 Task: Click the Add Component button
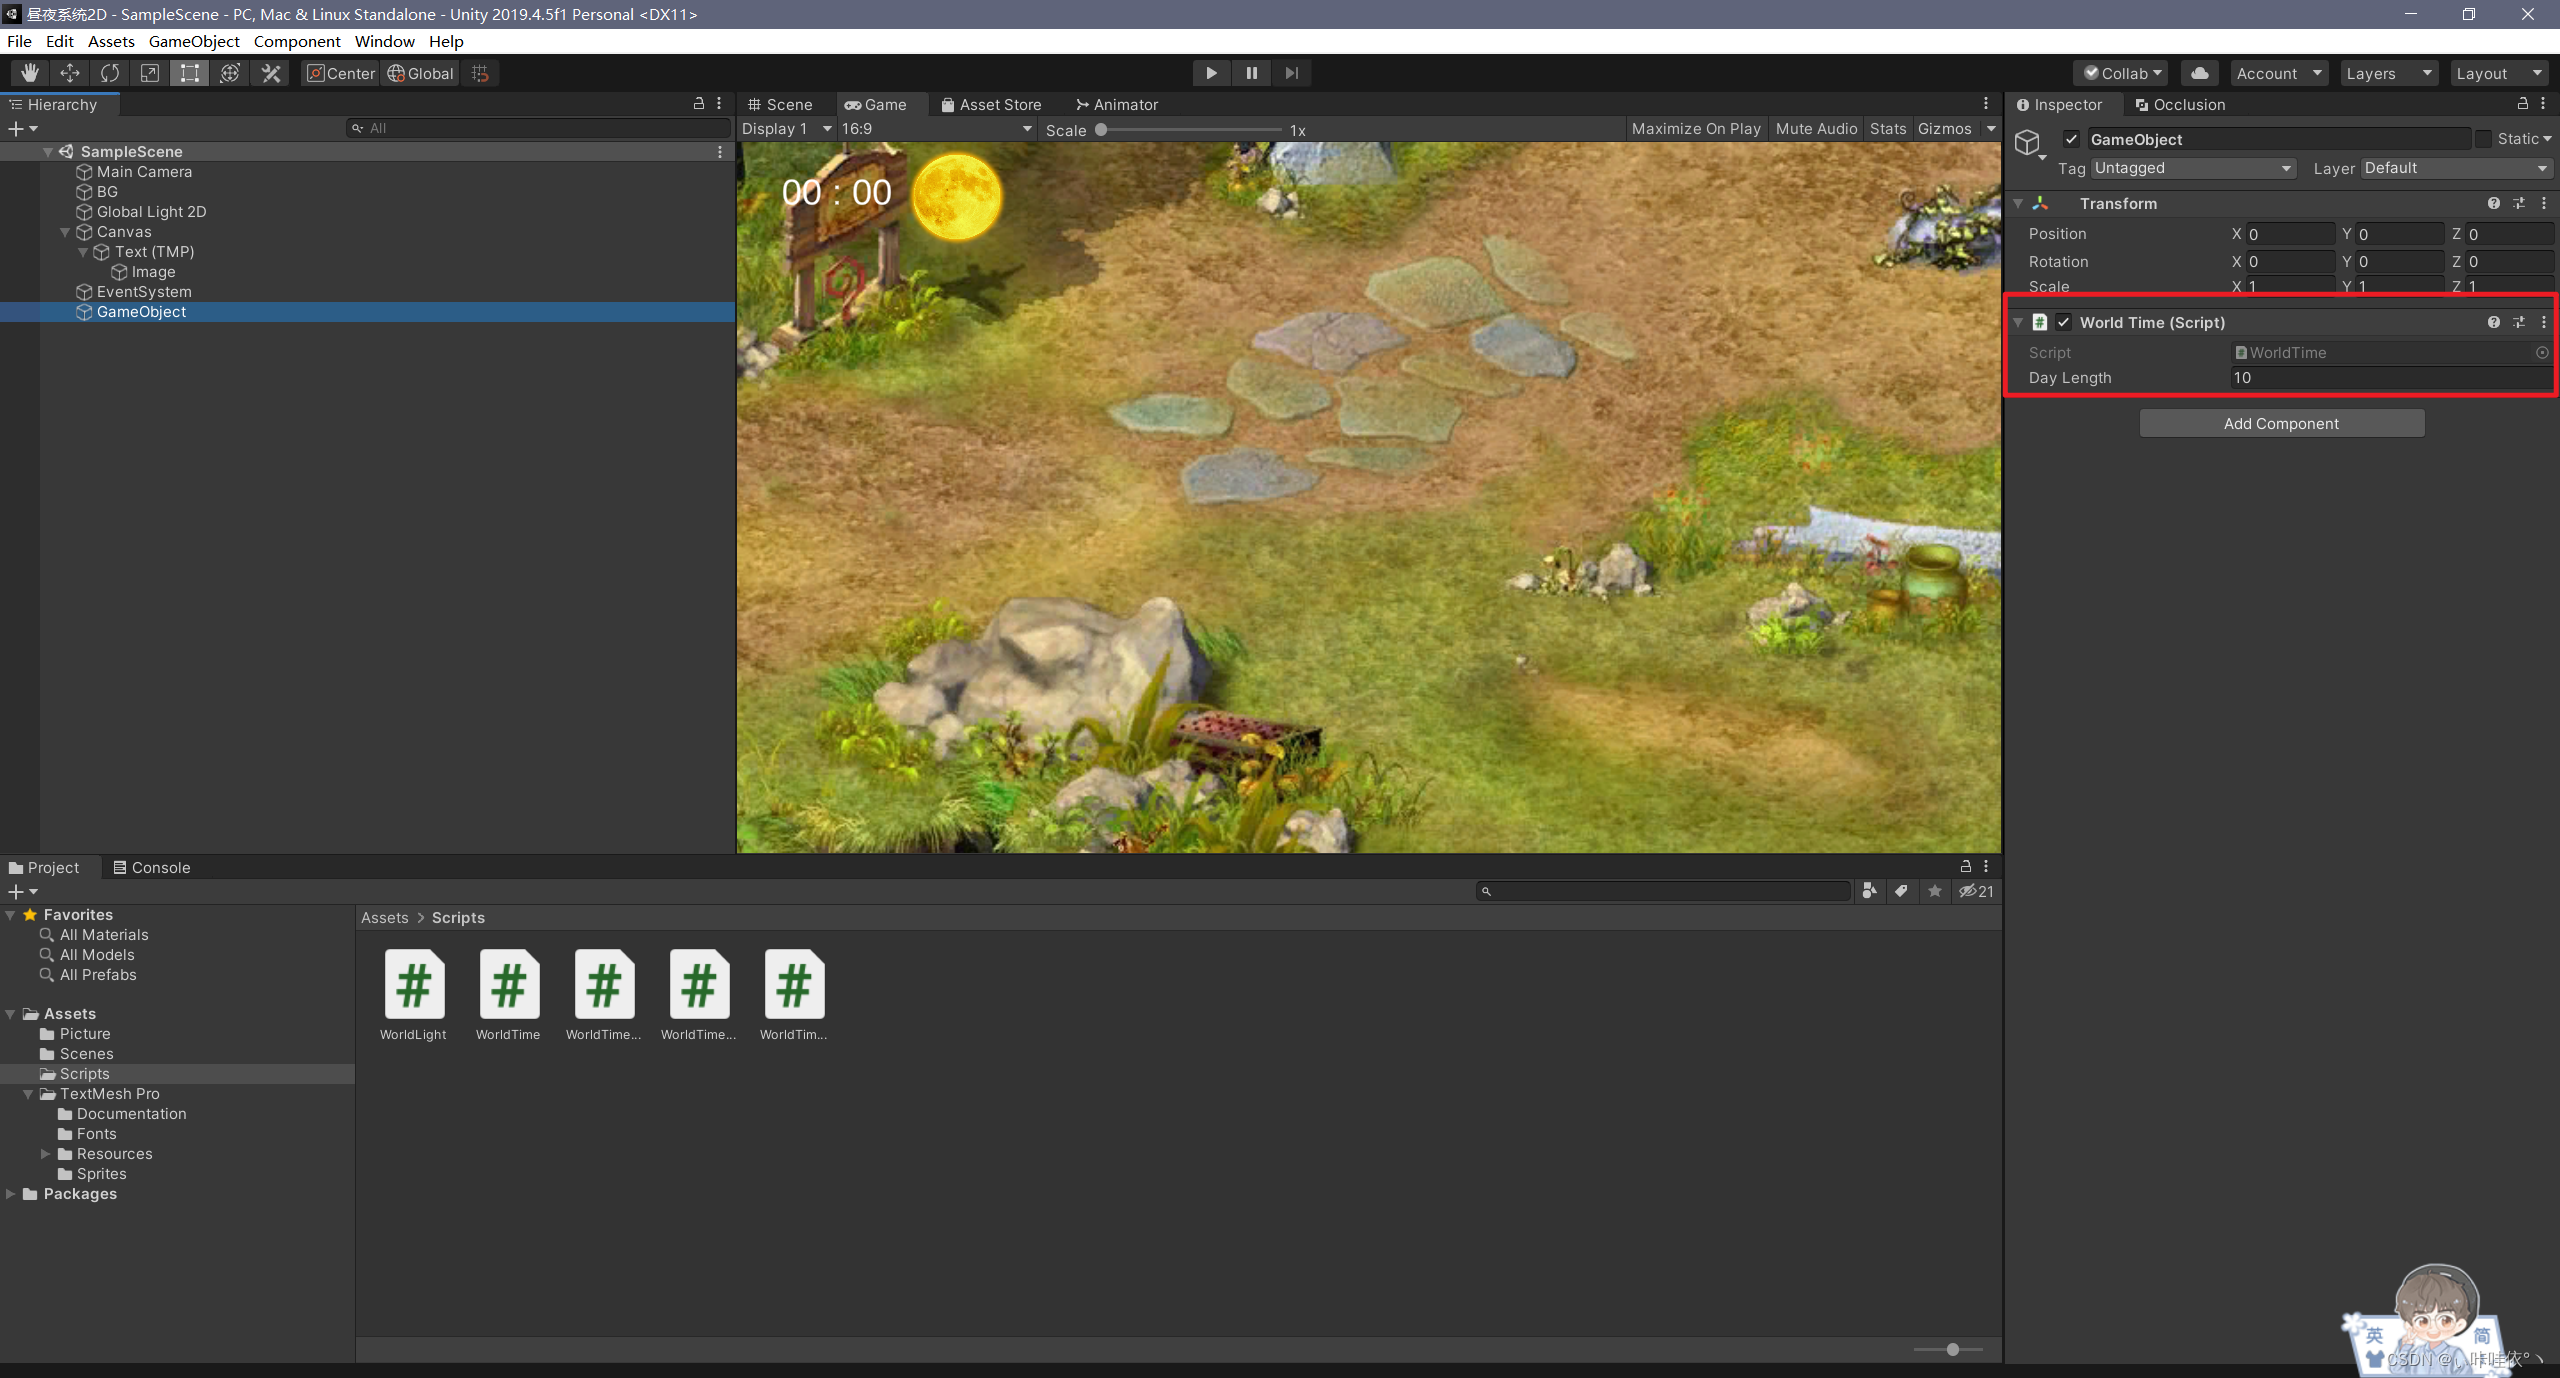tap(2281, 423)
